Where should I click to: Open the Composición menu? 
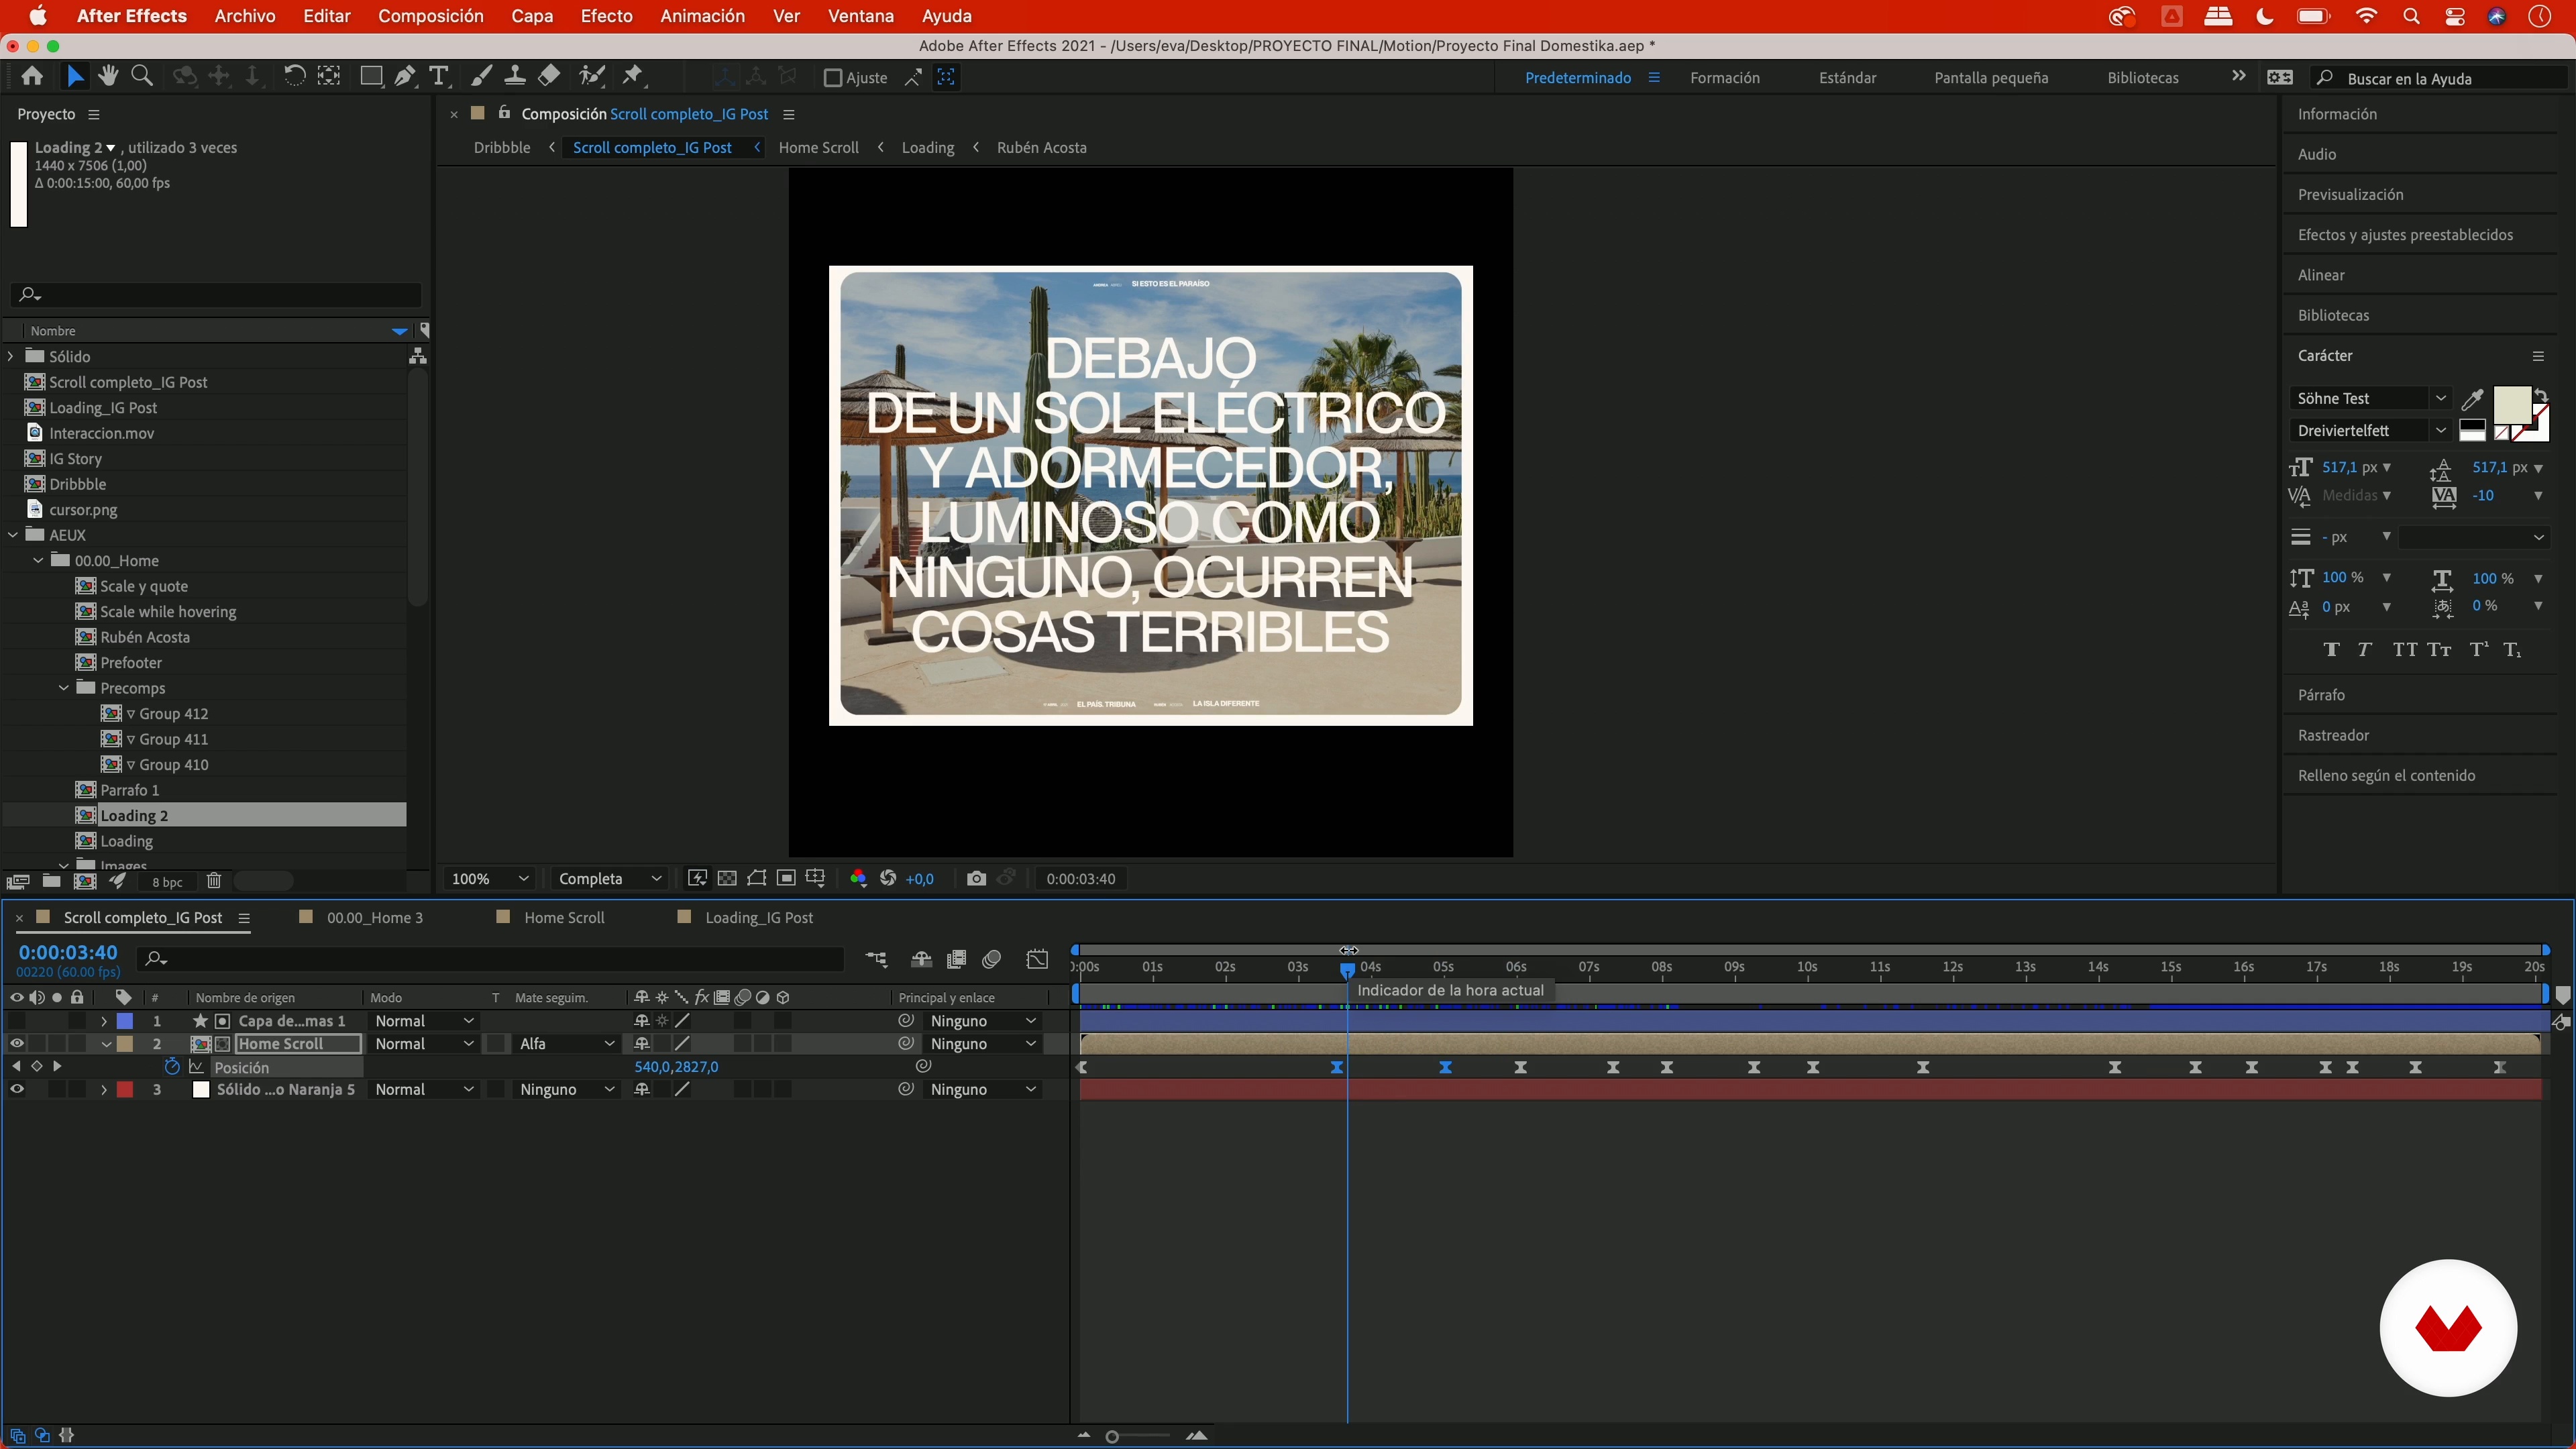(430, 16)
